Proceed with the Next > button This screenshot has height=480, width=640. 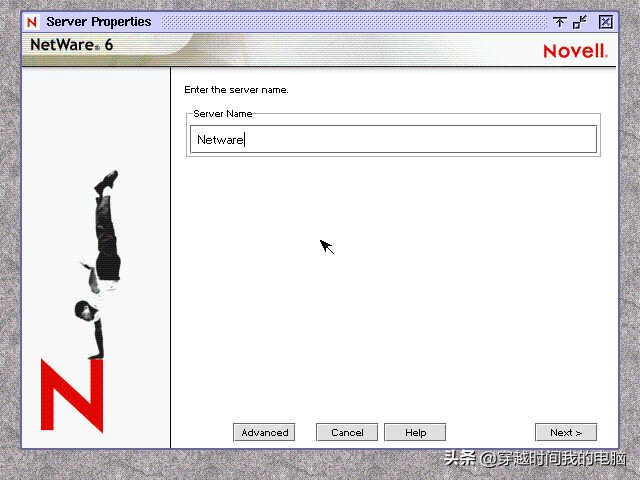pyautogui.click(x=565, y=432)
